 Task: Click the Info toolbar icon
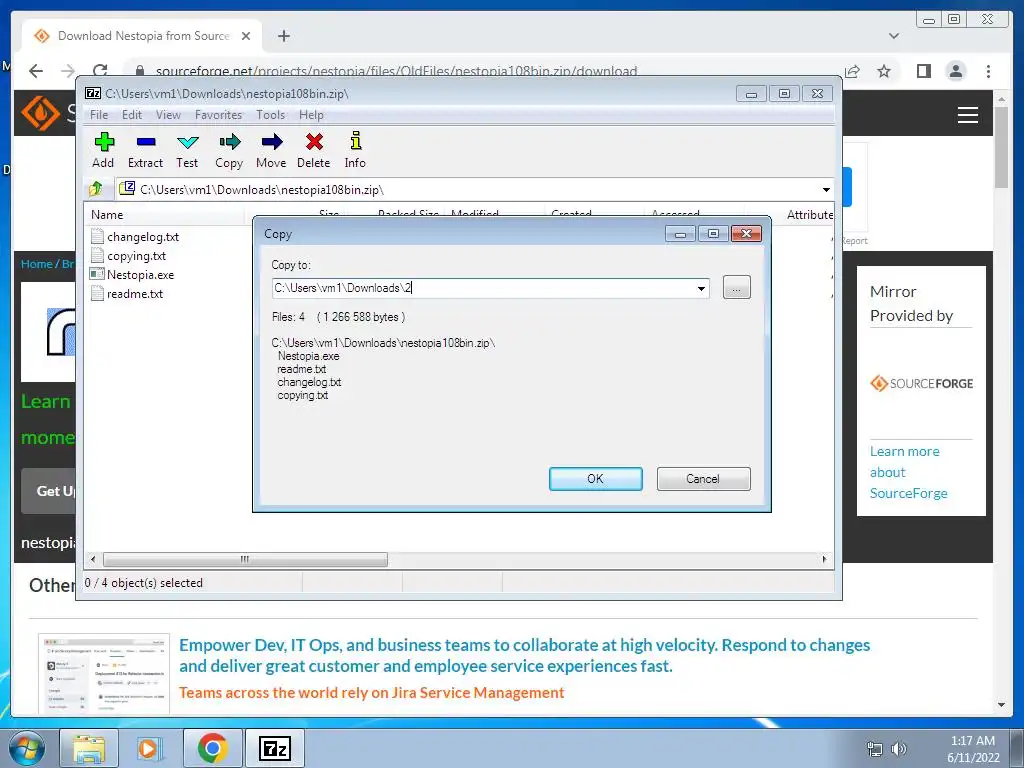[355, 150]
